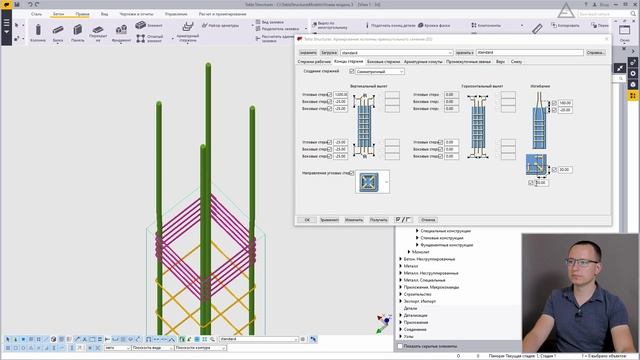Click Соединения in the catalog tree
The image size is (640, 360).
pyautogui.click(x=415, y=329)
